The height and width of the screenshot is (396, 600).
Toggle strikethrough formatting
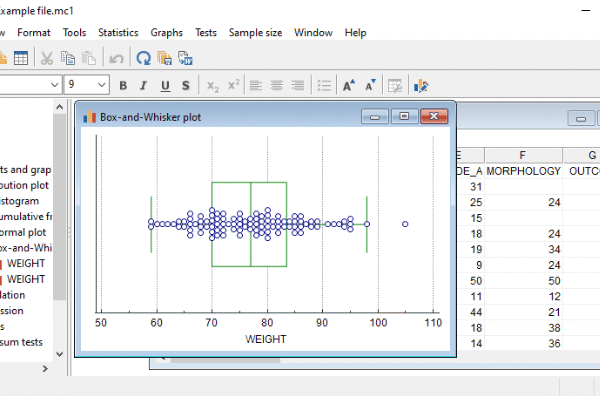[186, 85]
